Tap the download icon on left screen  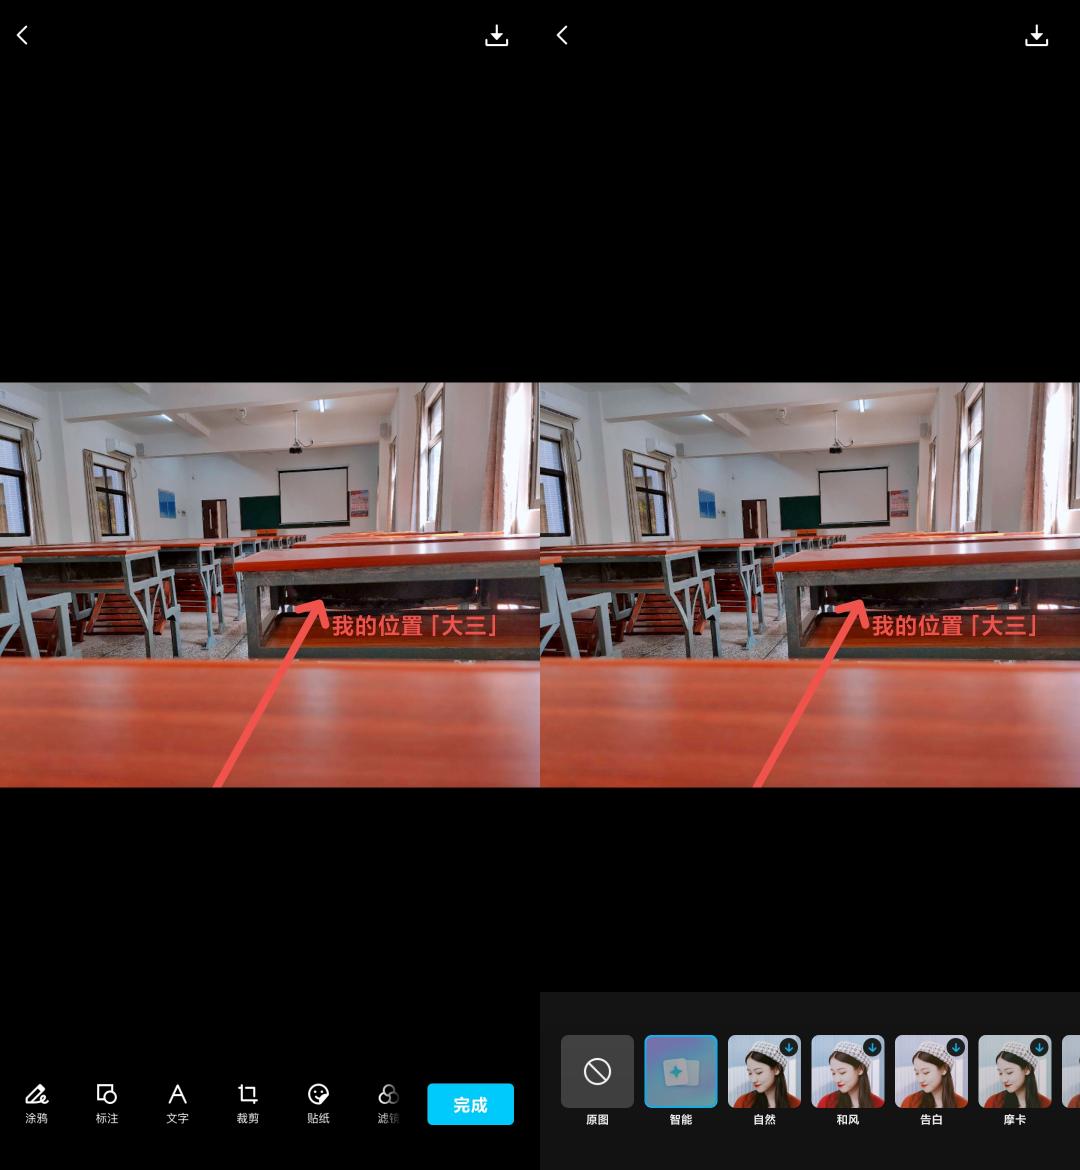[x=496, y=35]
